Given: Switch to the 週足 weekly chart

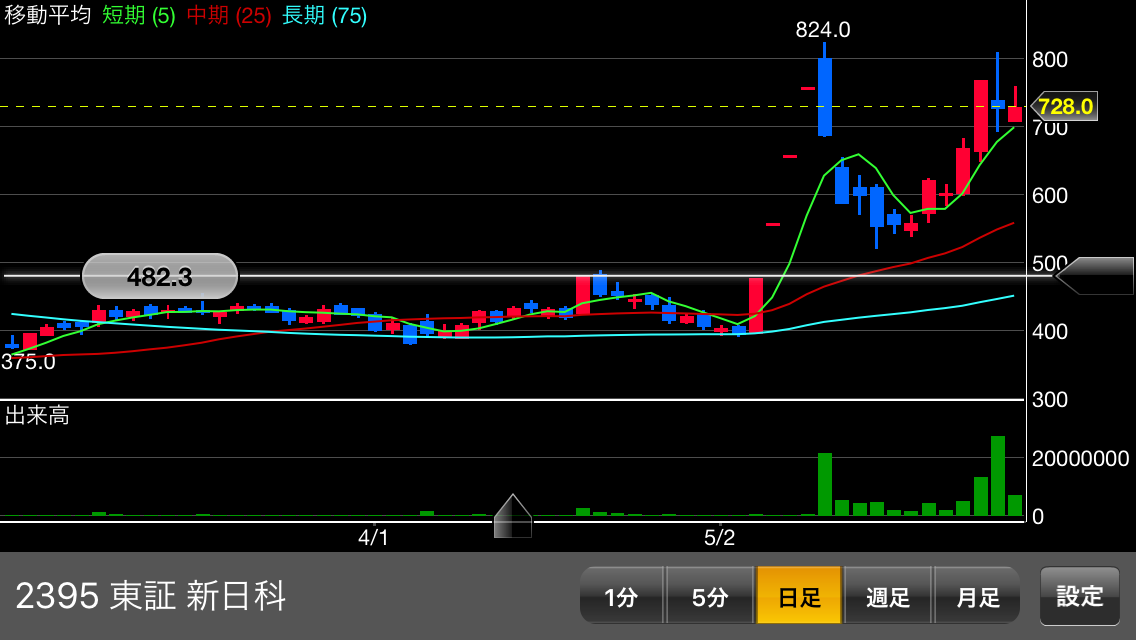Looking at the screenshot, I should pyautogui.click(x=888, y=596).
